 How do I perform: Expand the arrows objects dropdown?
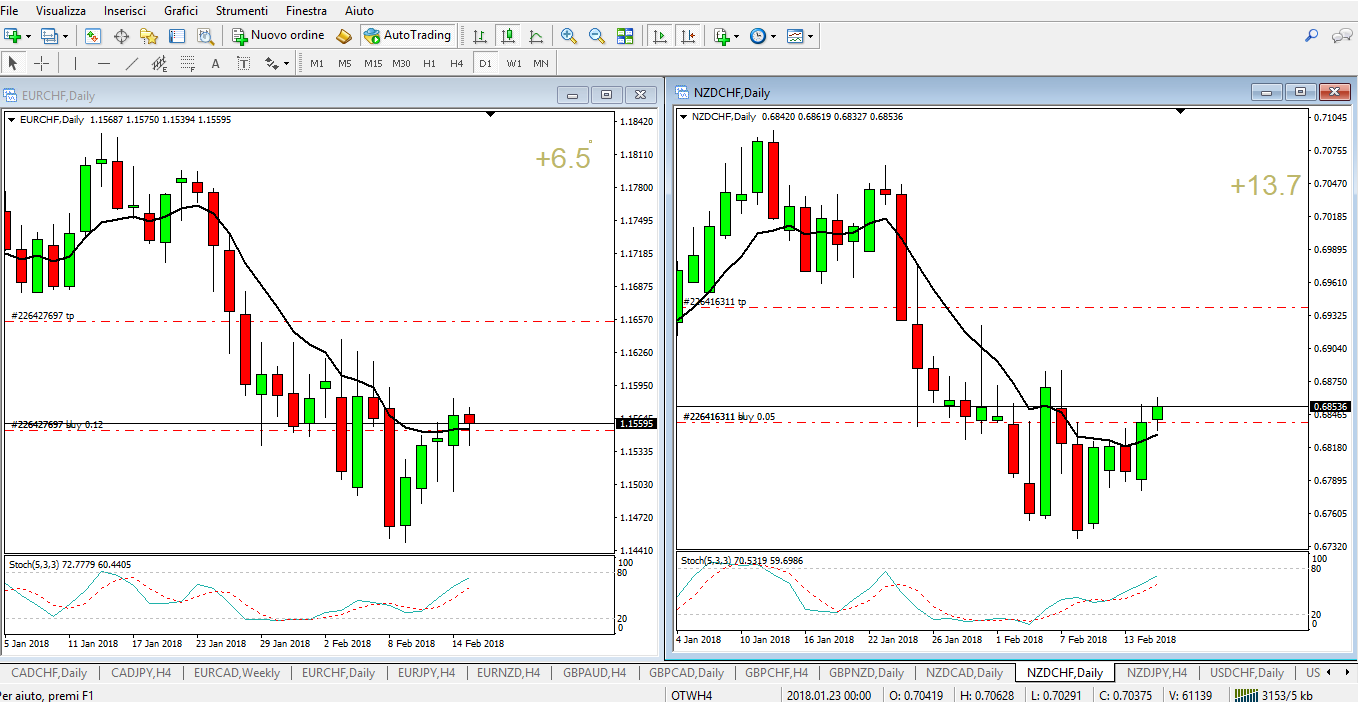pyautogui.click(x=287, y=63)
